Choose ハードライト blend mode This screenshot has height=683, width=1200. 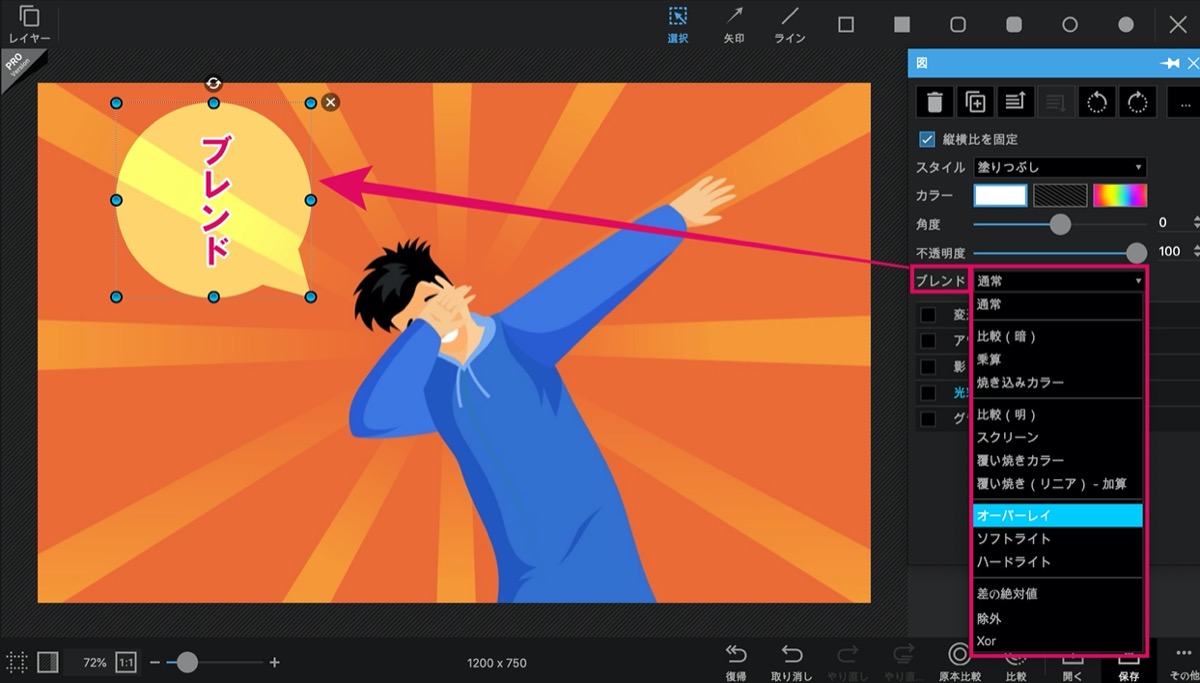click(1057, 562)
